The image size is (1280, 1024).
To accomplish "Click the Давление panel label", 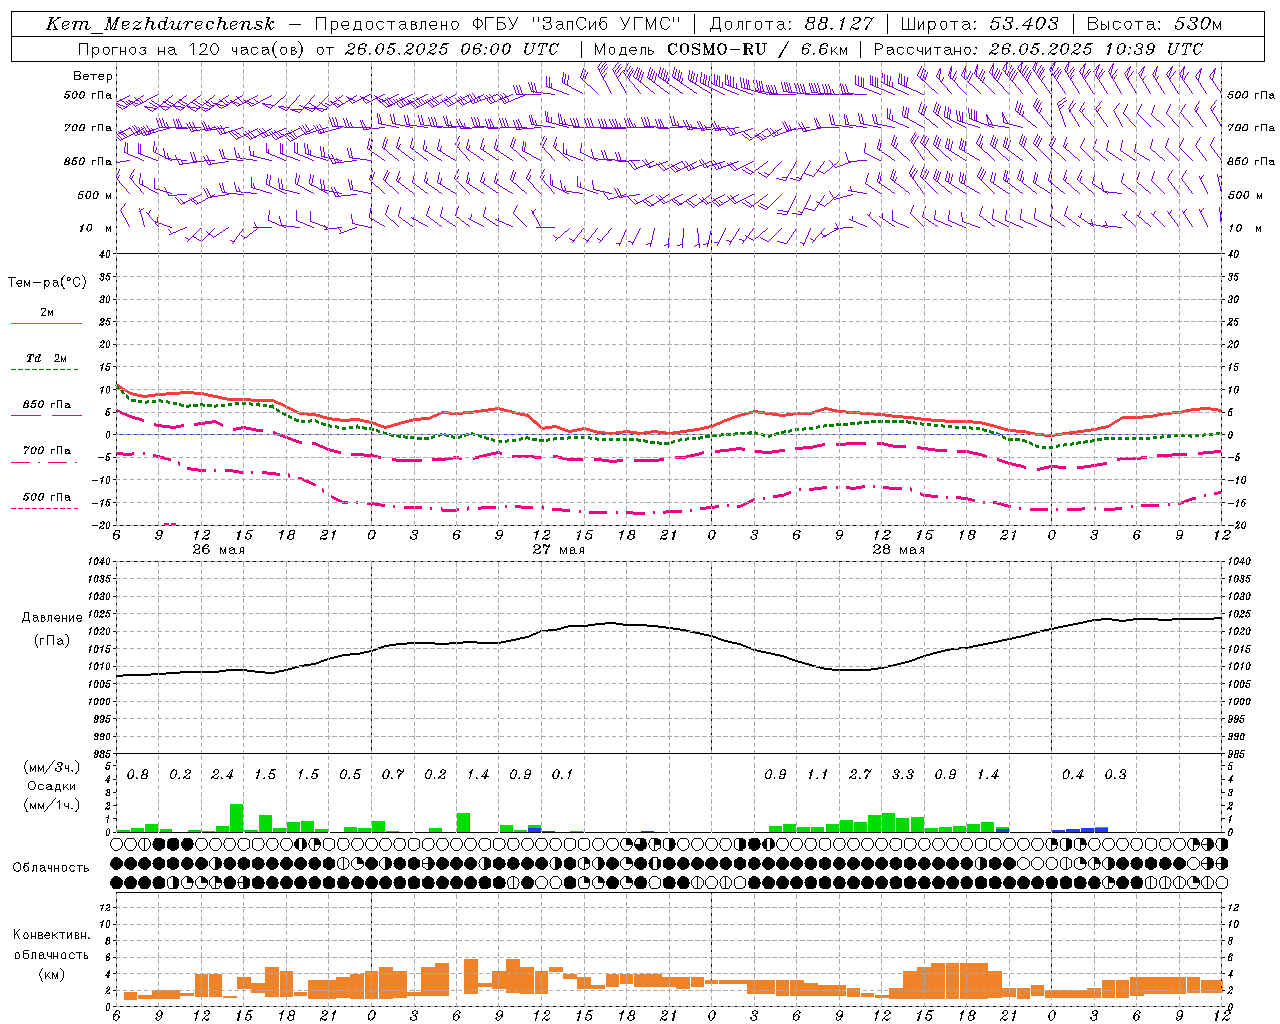I will pyautogui.click(x=52, y=618).
